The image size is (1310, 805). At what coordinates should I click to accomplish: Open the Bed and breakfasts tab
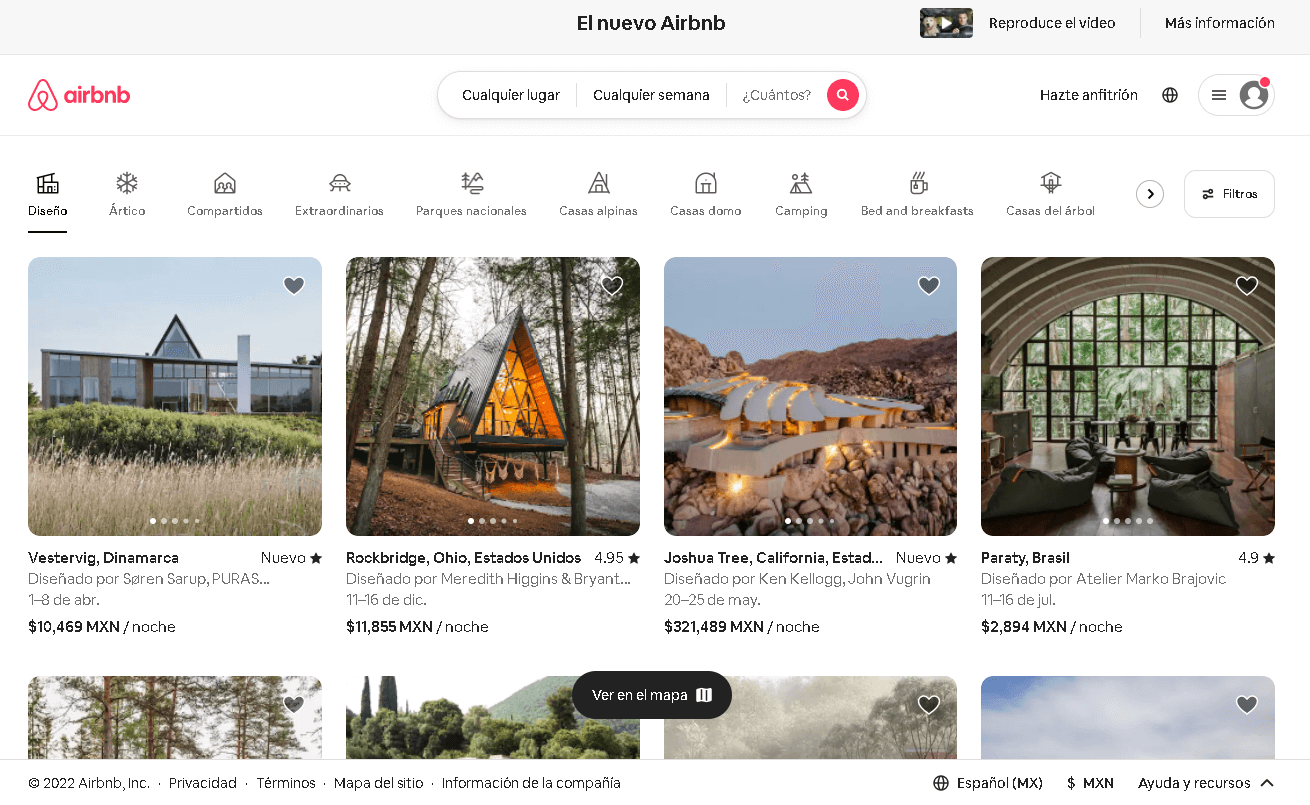917,193
